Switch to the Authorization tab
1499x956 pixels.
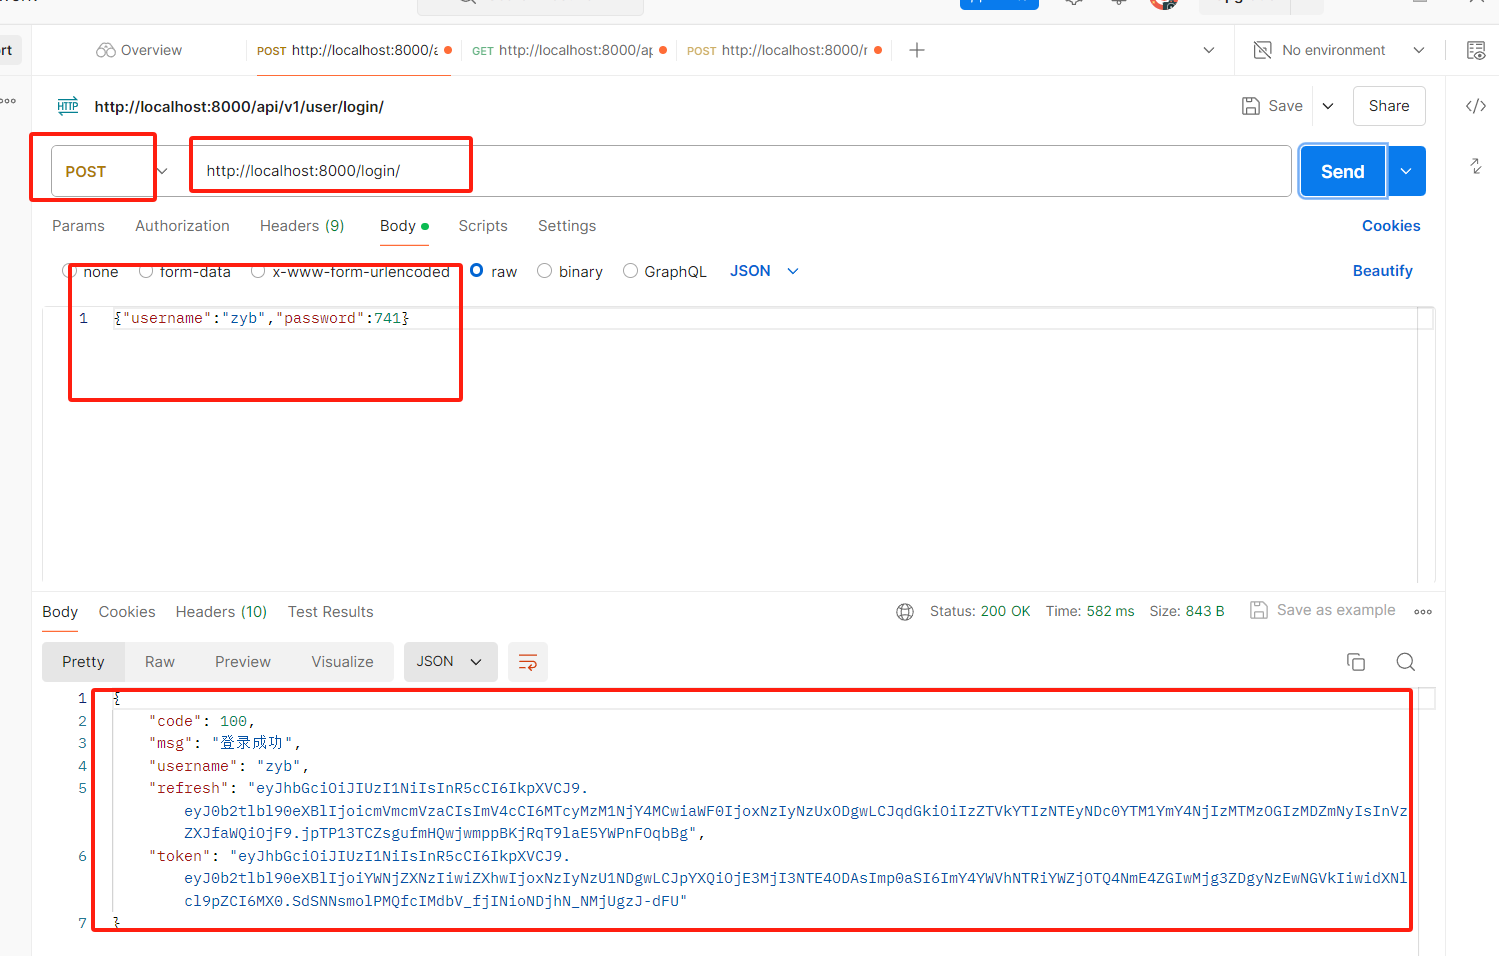click(182, 226)
